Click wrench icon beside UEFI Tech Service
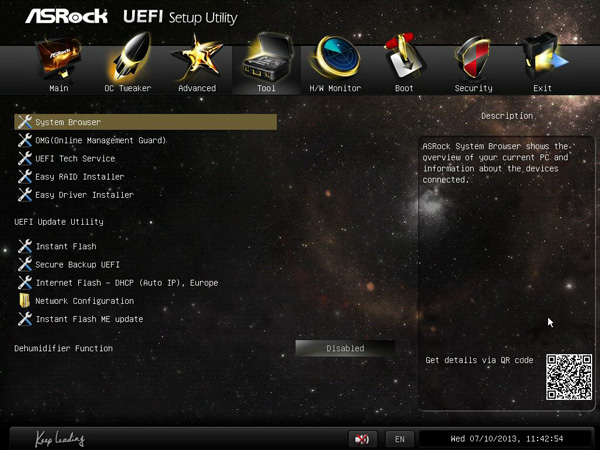Screen dimensions: 600x450 click(25, 158)
